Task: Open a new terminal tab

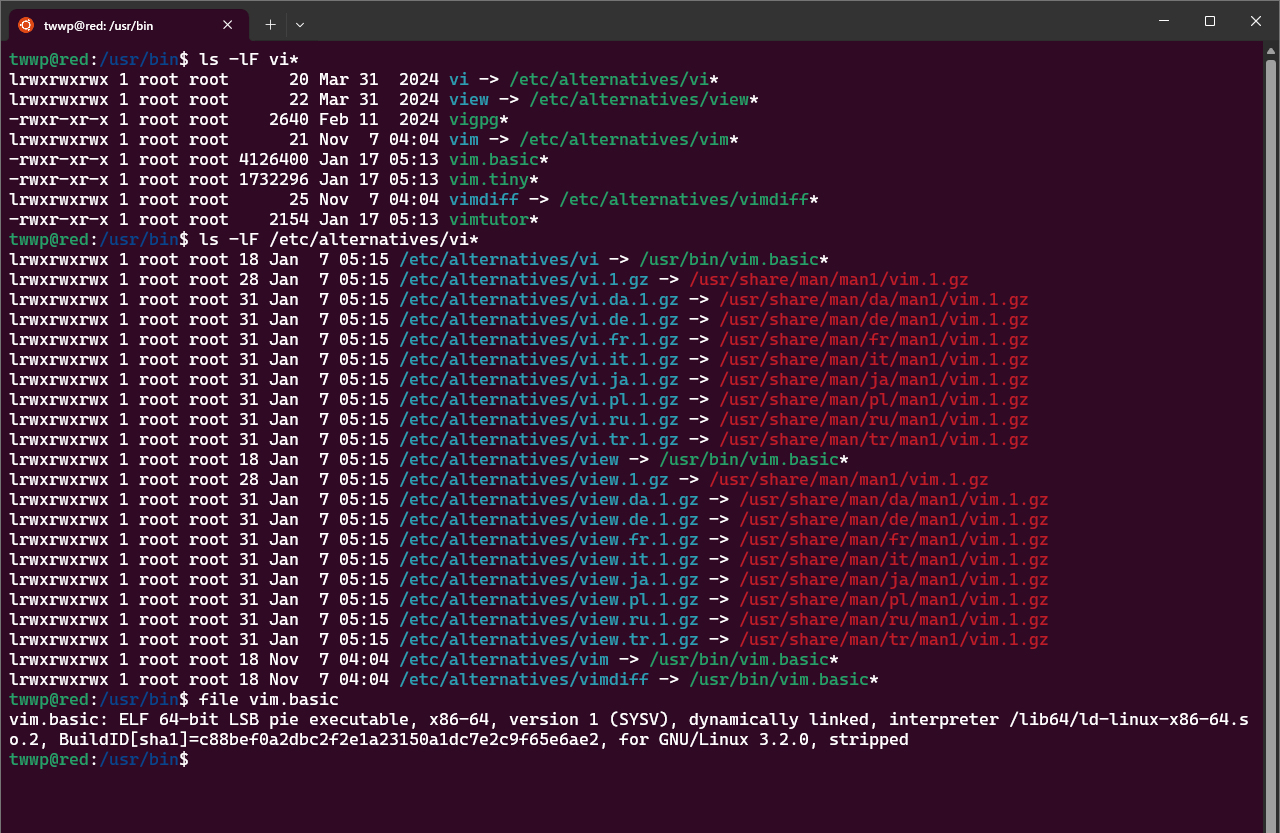Action: (x=270, y=24)
